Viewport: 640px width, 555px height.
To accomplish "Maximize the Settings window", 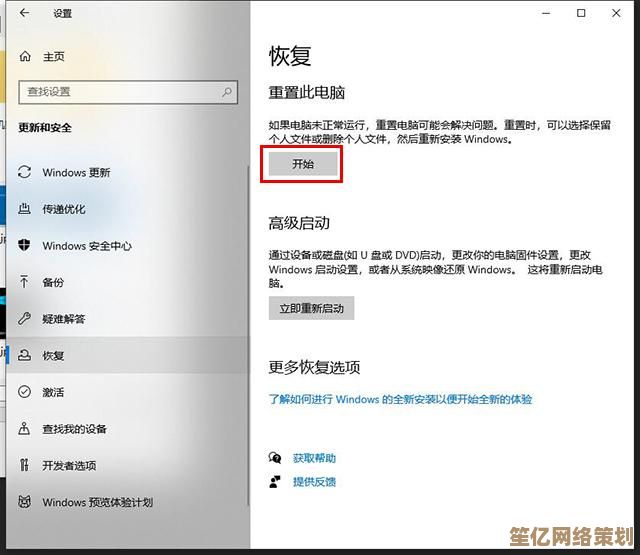I will (x=581, y=13).
